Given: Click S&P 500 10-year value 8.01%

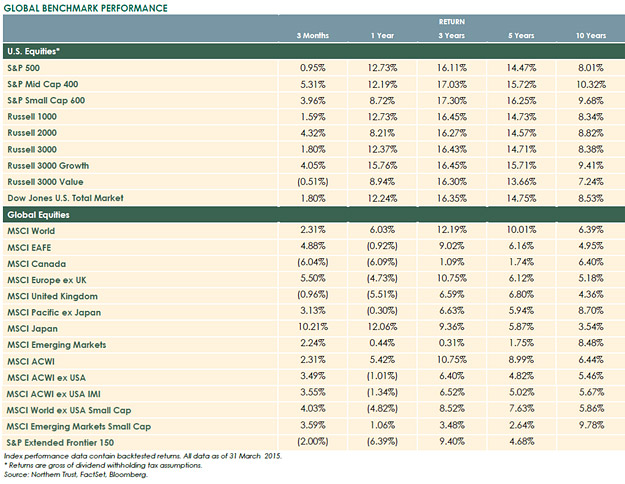Looking at the screenshot, I should 591,68.
